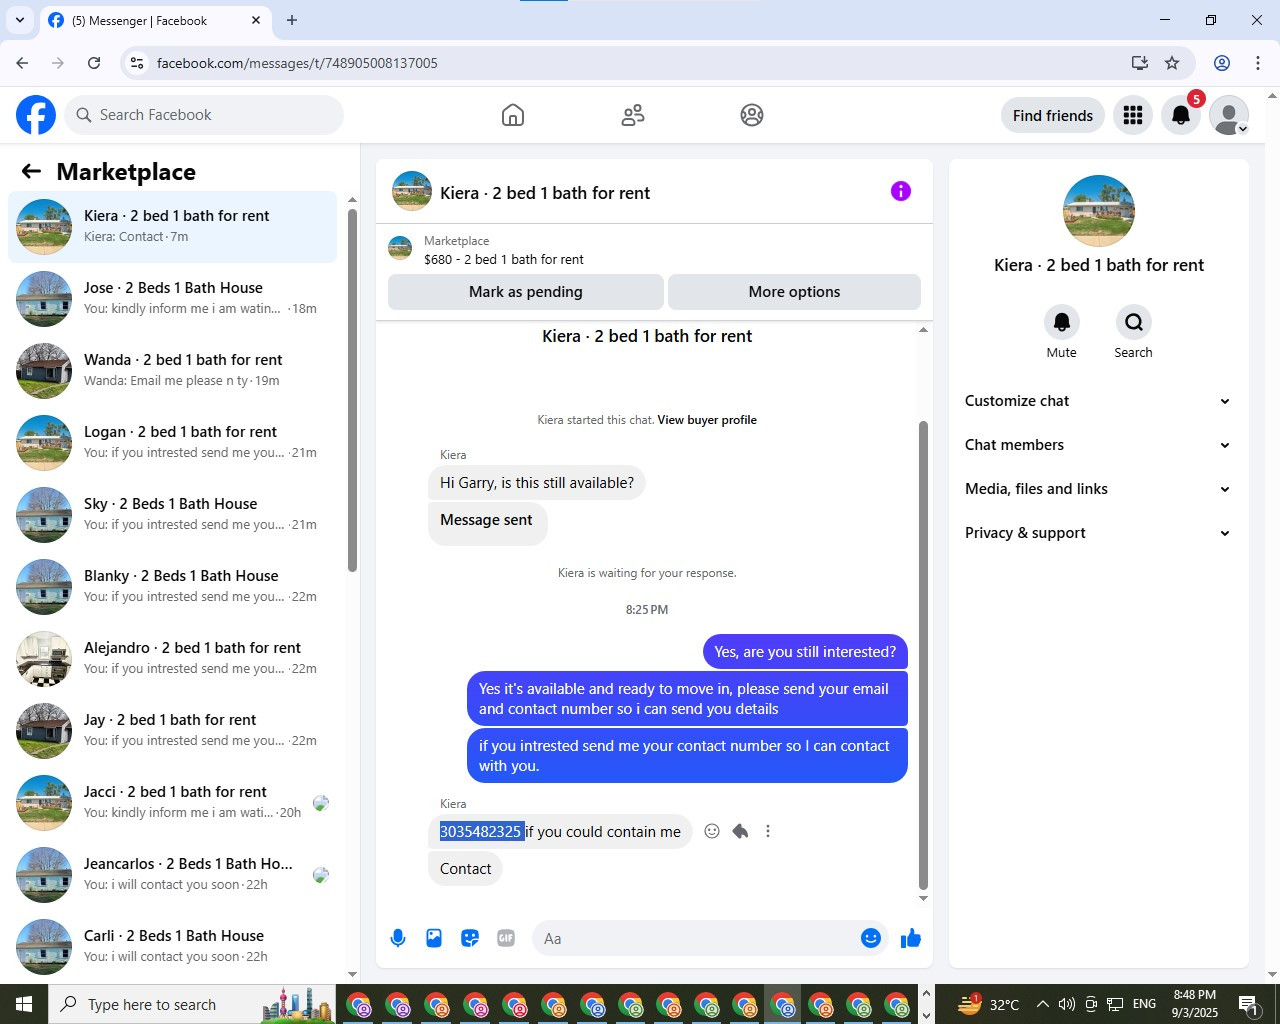Open Sky 2 Beds 1 Bath House chat
The height and width of the screenshot is (1024, 1280).
tap(173, 515)
